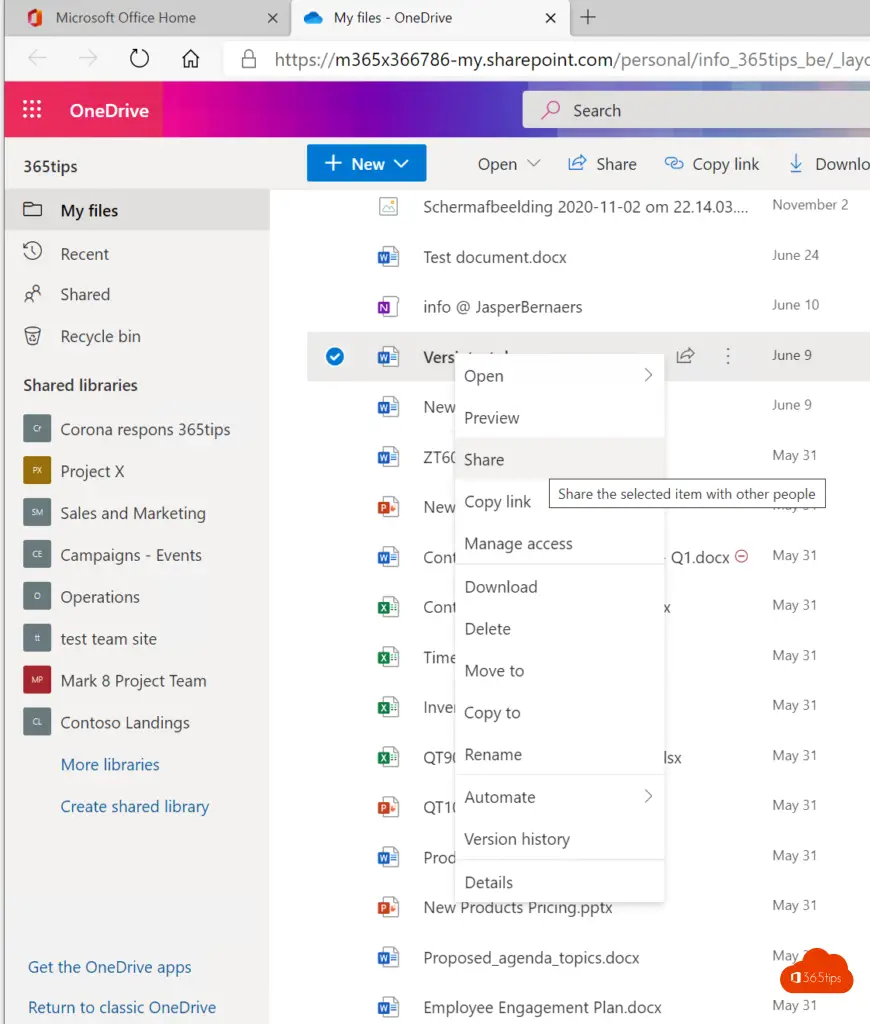Image resolution: width=870 pixels, height=1024 pixels.
Task: Expand Automate submenu in context menu
Action: [648, 796]
